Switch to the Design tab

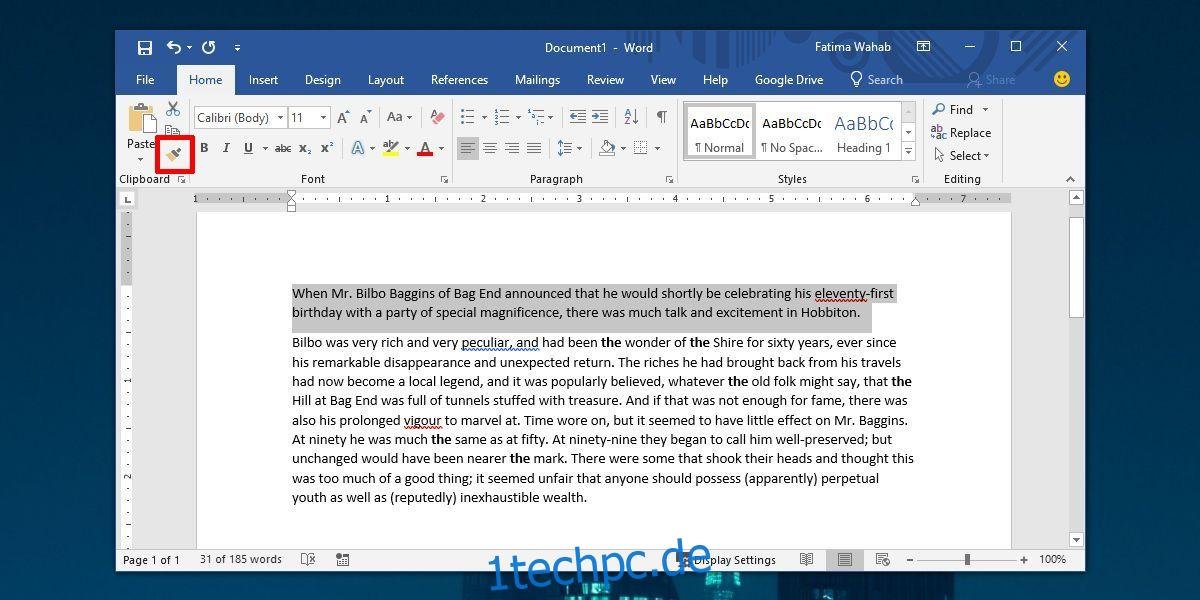pos(323,80)
